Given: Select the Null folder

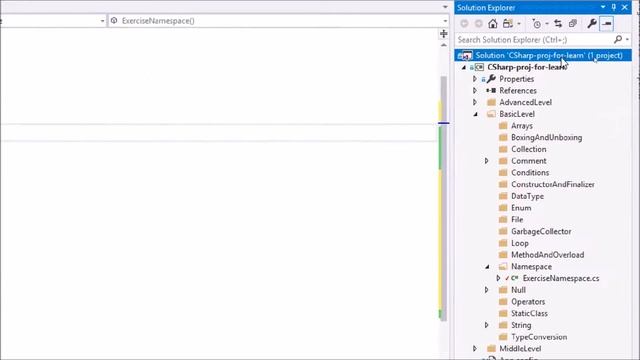Looking at the screenshot, I should pos(518,290).
